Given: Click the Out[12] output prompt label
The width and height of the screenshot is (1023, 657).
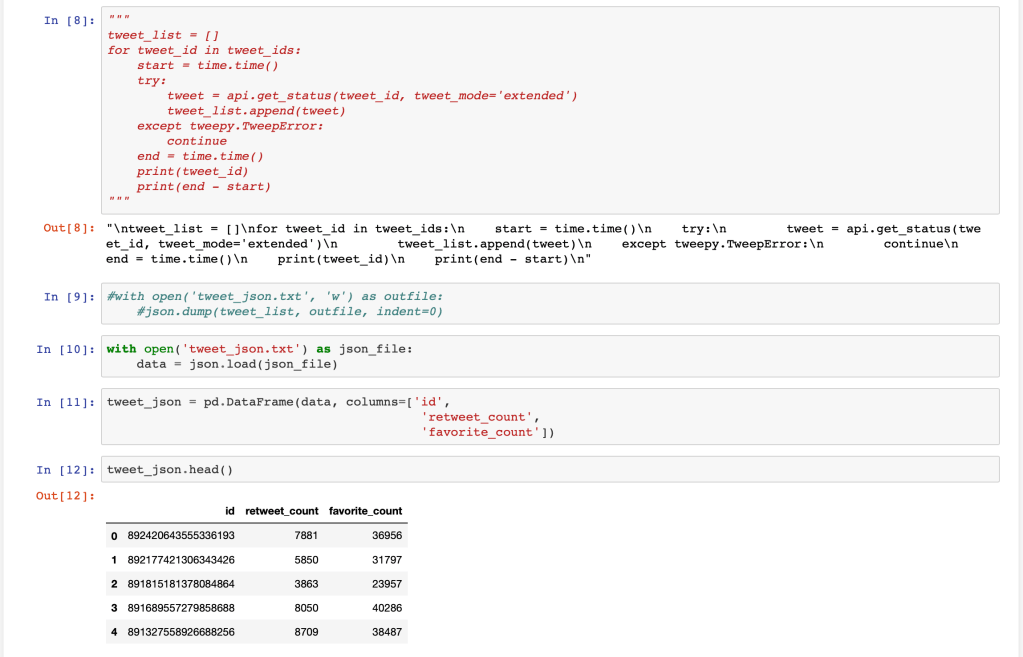Looking at the screenshot, I should pyautogui.click(x=66, y=496).
